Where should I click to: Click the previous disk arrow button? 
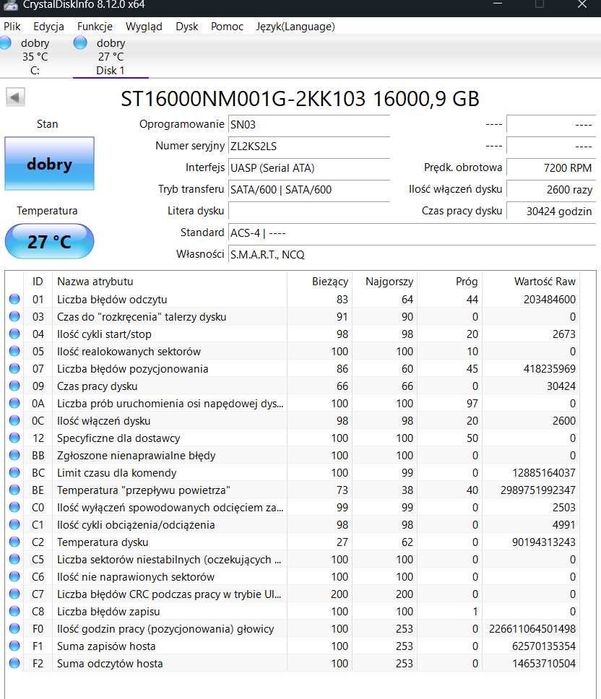(15, 97)
